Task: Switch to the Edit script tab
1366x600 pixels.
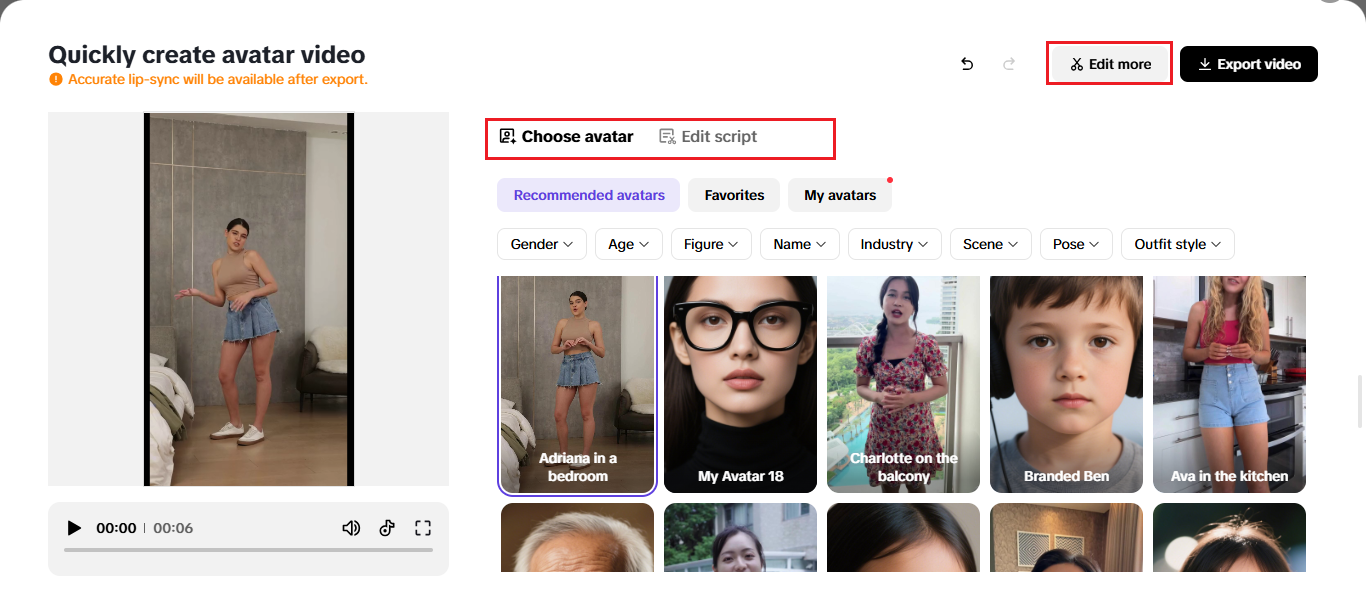Action: click(708, 137)
